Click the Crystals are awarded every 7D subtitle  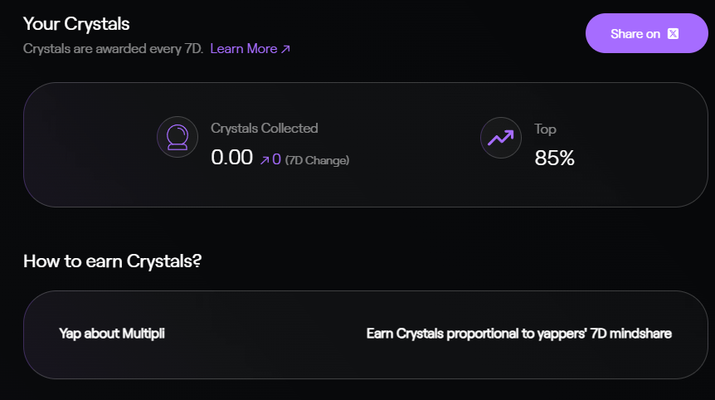(113, 49)
